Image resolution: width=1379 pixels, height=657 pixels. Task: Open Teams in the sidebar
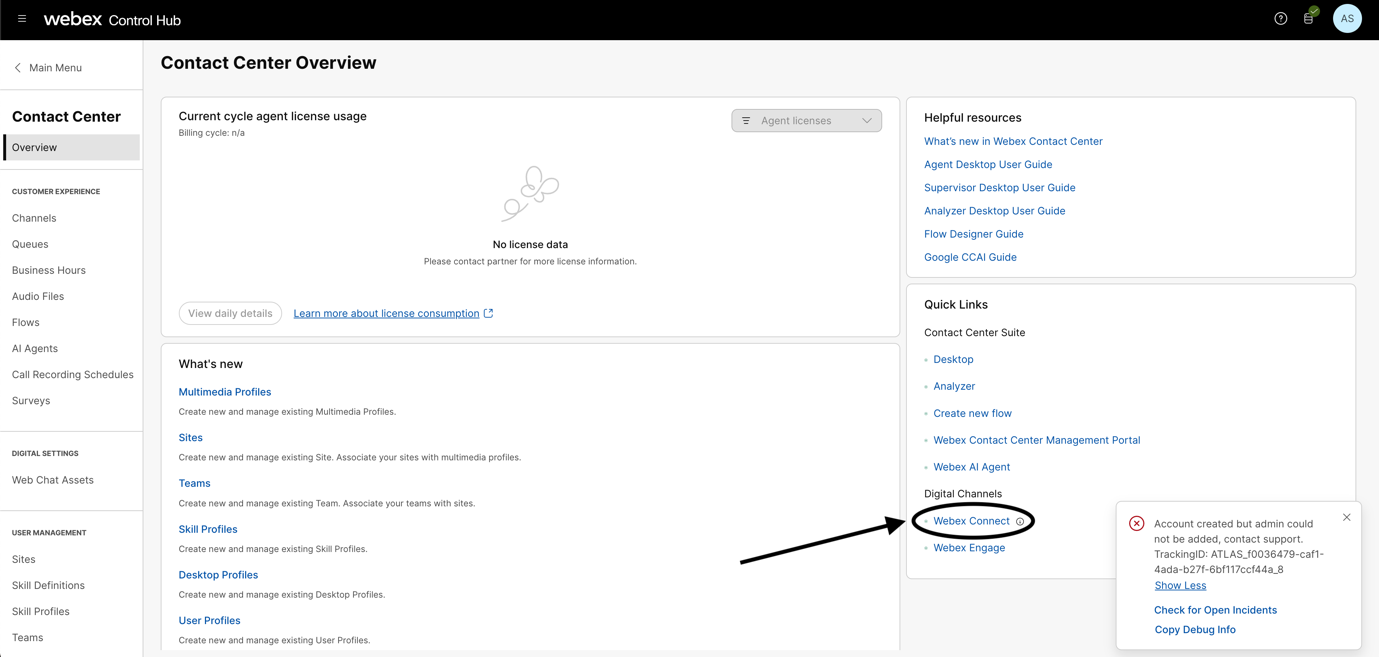(x=28, y=637)
